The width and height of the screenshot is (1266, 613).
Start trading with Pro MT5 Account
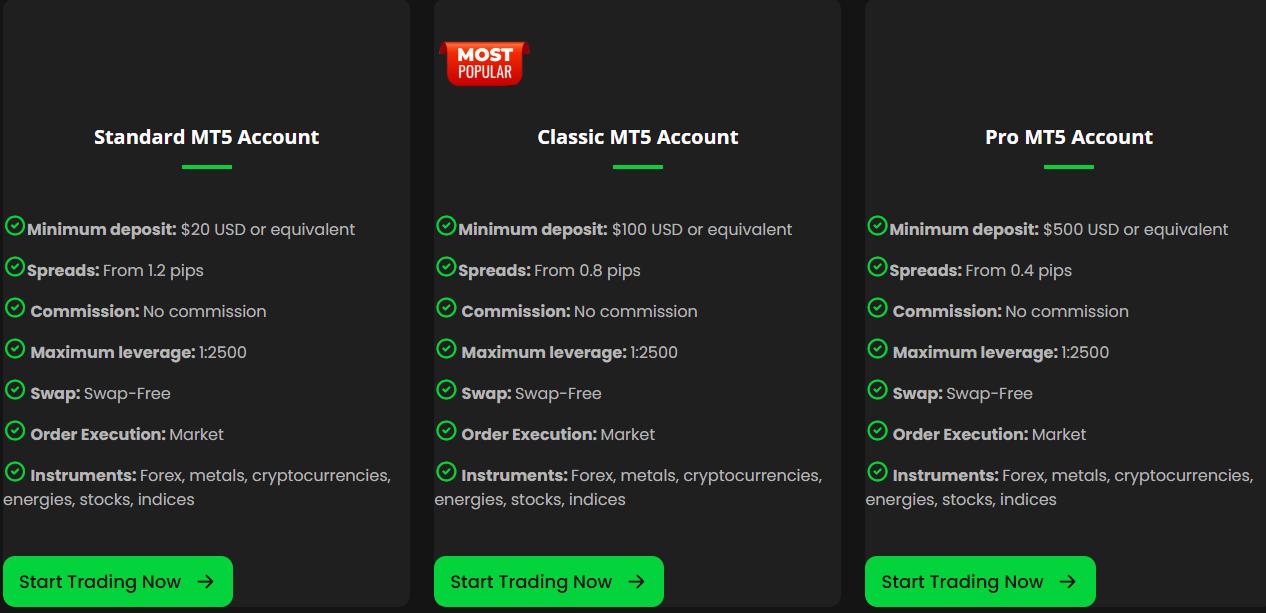(x=980, y=582)
